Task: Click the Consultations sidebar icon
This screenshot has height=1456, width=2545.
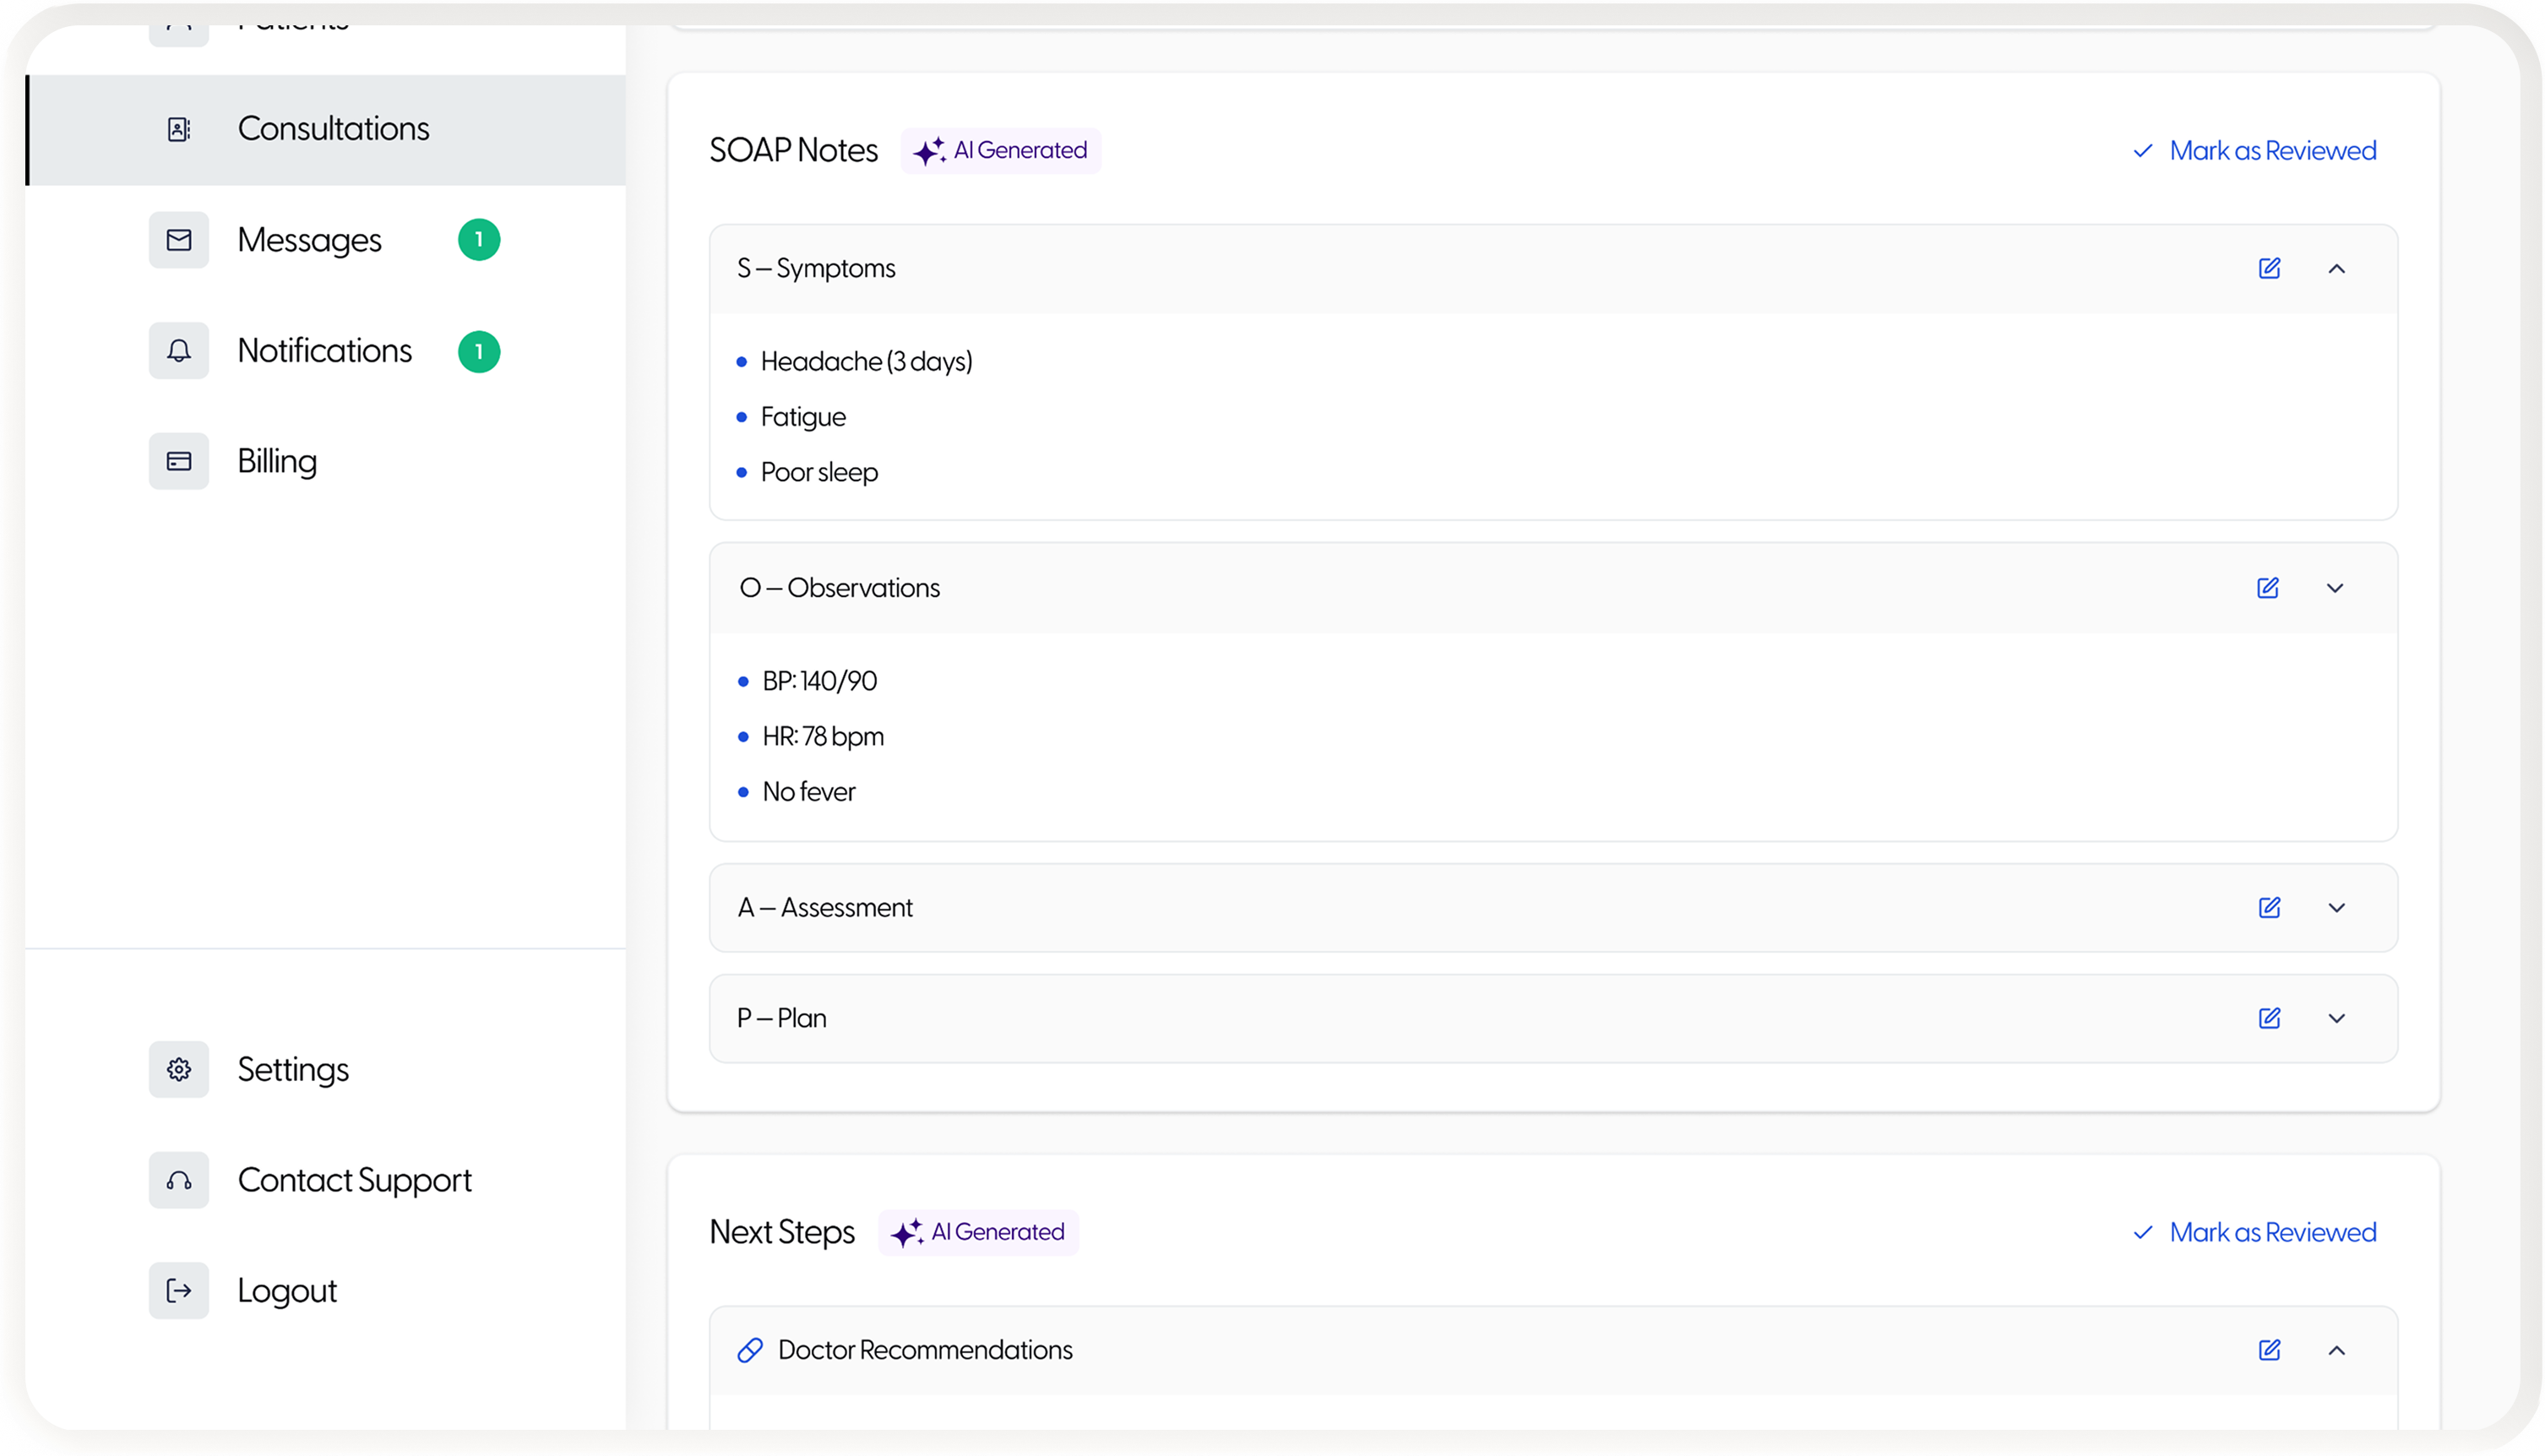Action: click(x=179, y=129)
